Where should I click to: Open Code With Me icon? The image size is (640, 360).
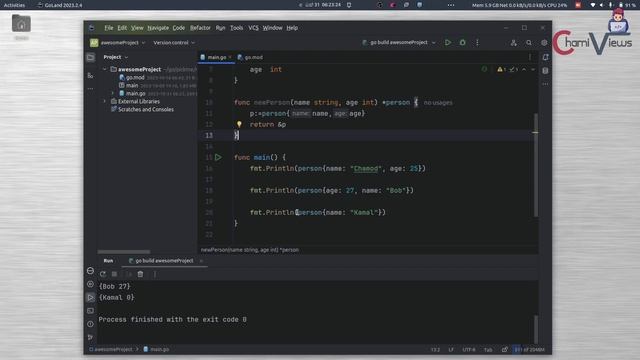[x=513, y=42]
